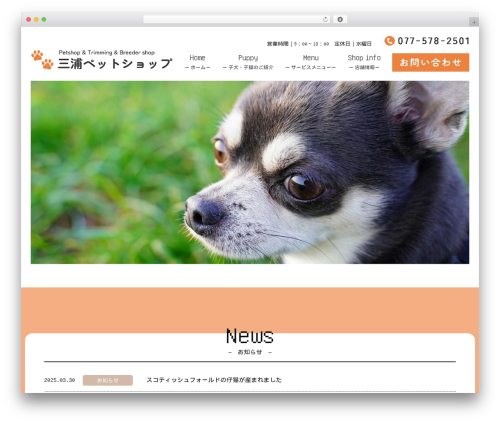Open the スコティッシュフォールド news article
This screenshot has width=500, height=423.
click(214, 380)
